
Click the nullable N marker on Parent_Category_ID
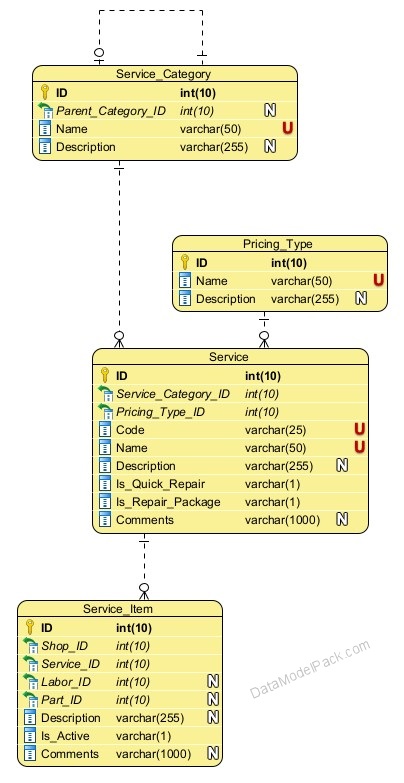270,110
